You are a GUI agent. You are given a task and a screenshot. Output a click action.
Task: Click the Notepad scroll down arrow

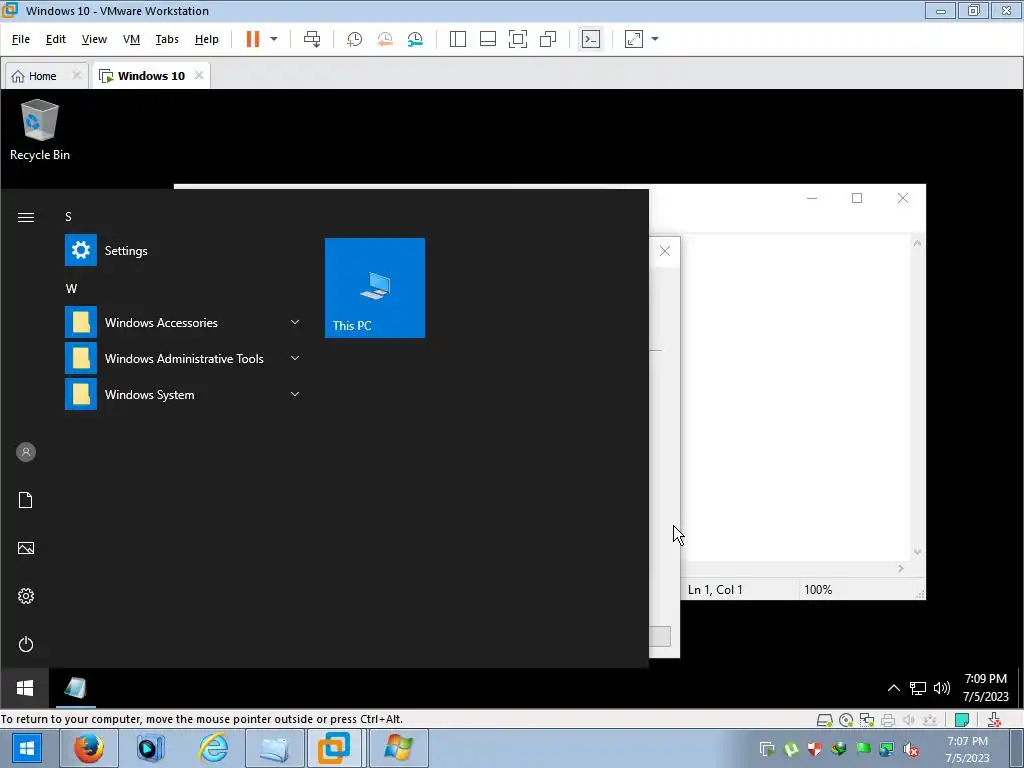(x=917, y=552)
